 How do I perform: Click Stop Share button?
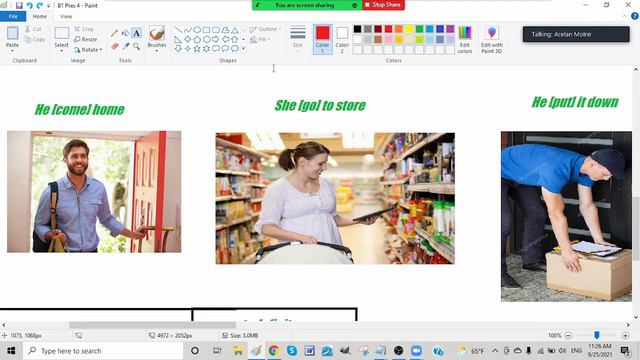tap(383, 5)
